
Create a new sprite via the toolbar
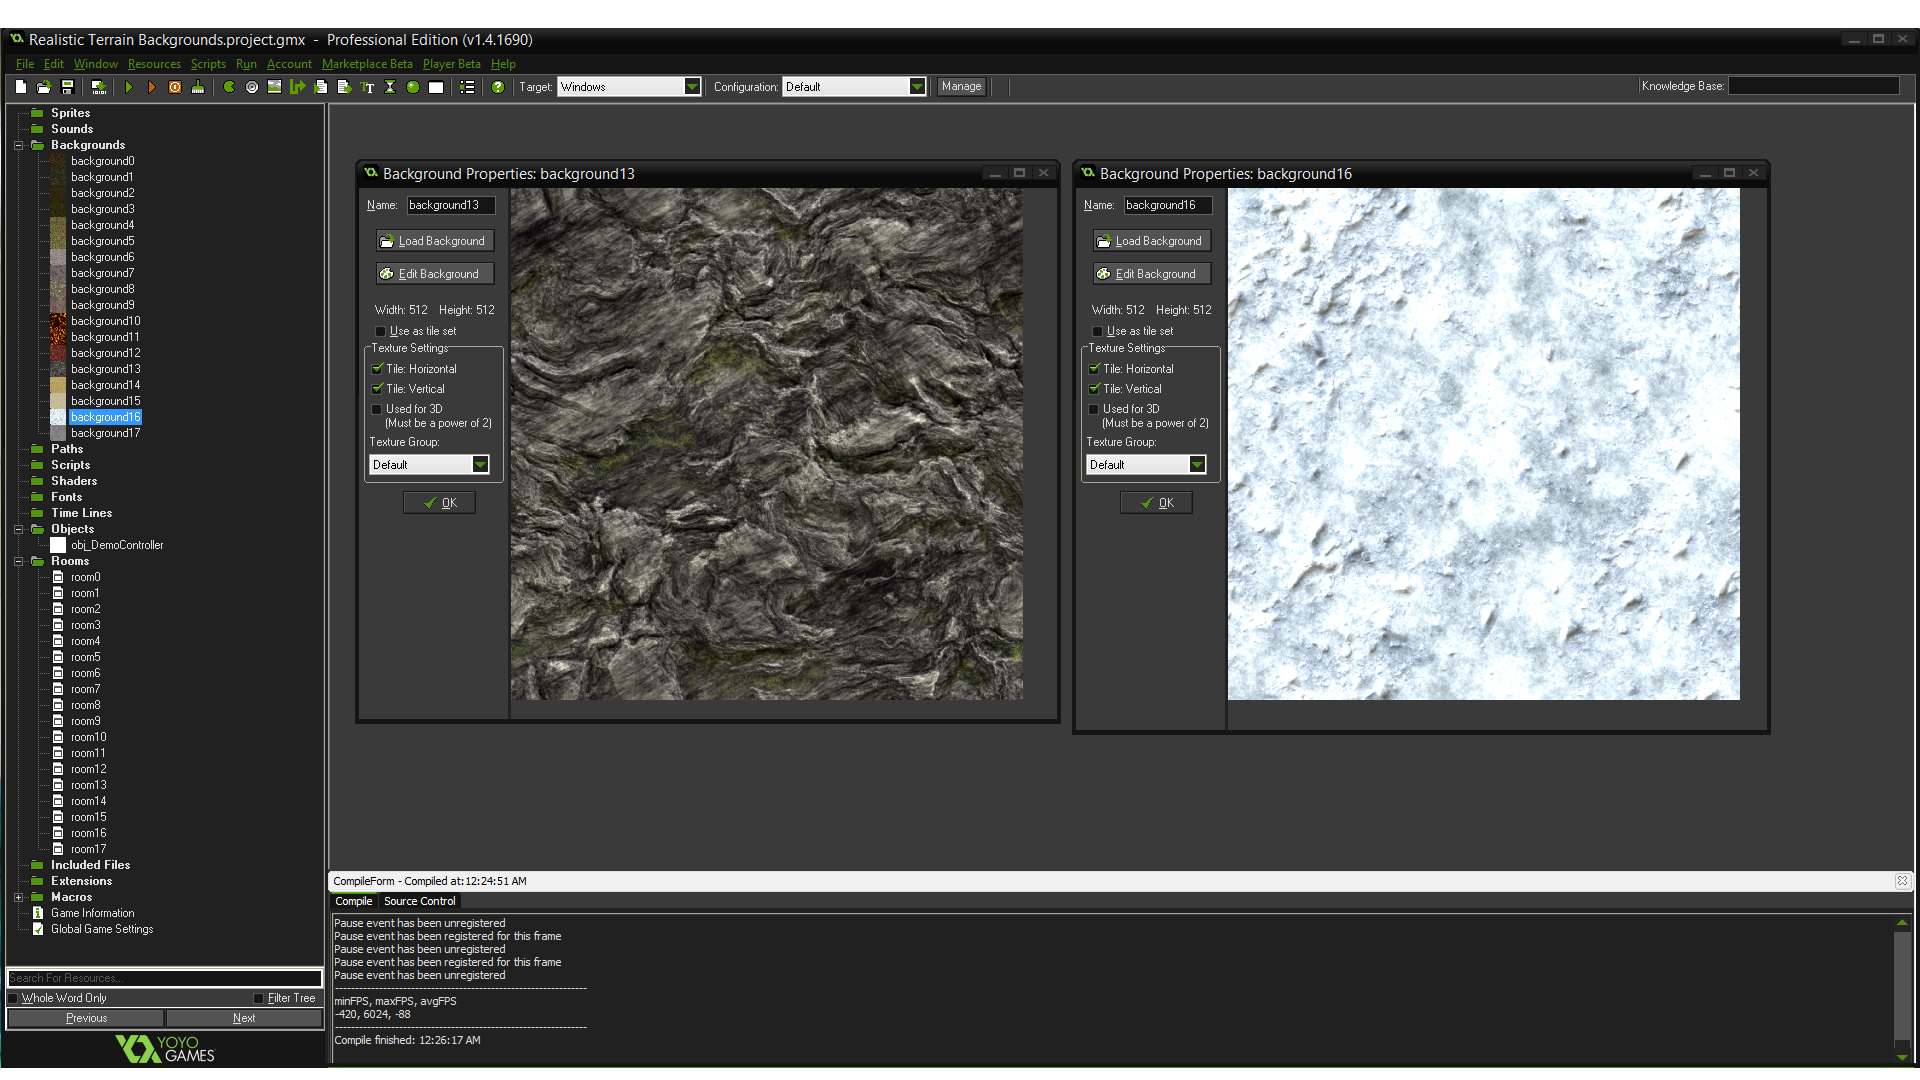227,87
